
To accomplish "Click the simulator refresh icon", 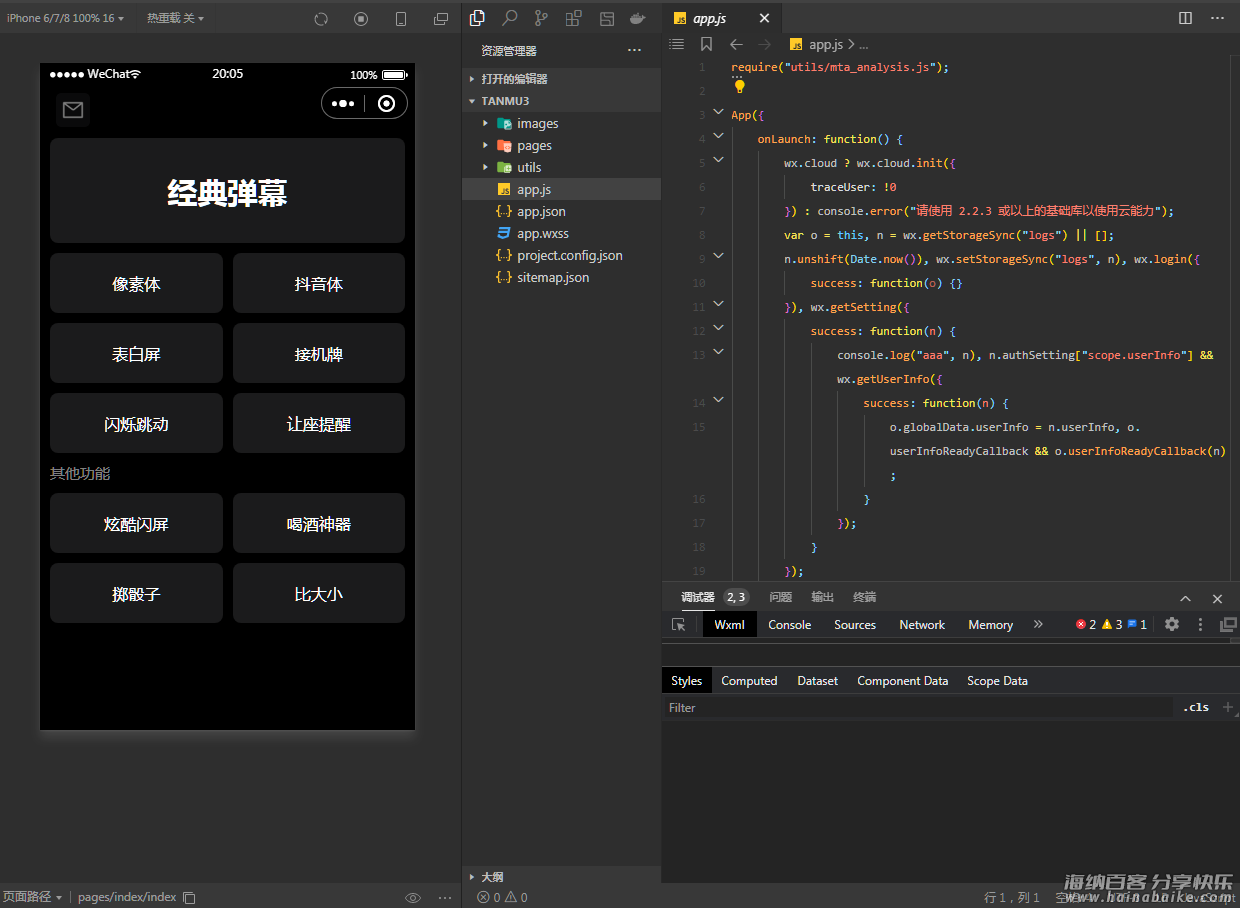I will tap(321, 19).
